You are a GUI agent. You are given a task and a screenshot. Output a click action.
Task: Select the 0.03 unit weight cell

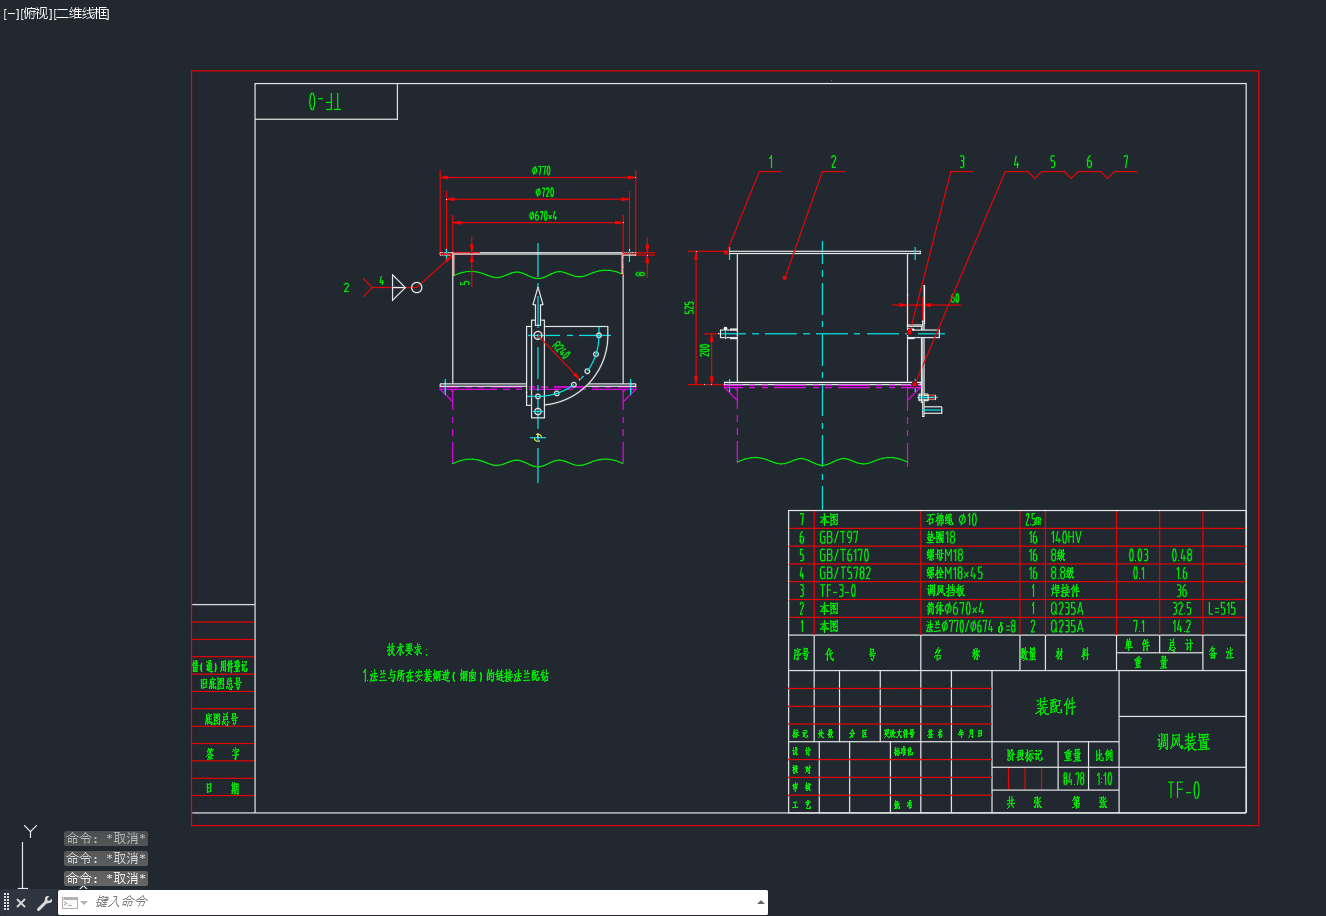(x=1138, y=555)
